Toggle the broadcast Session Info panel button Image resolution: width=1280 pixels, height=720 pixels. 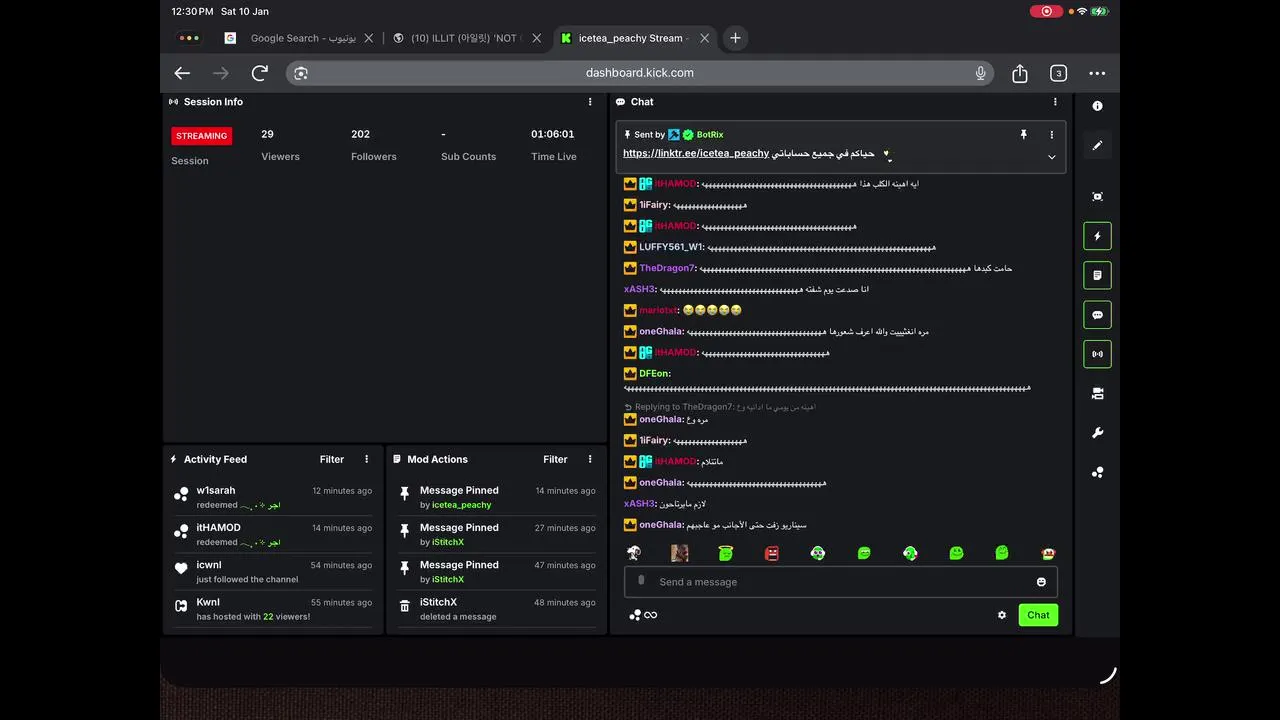1097,354
